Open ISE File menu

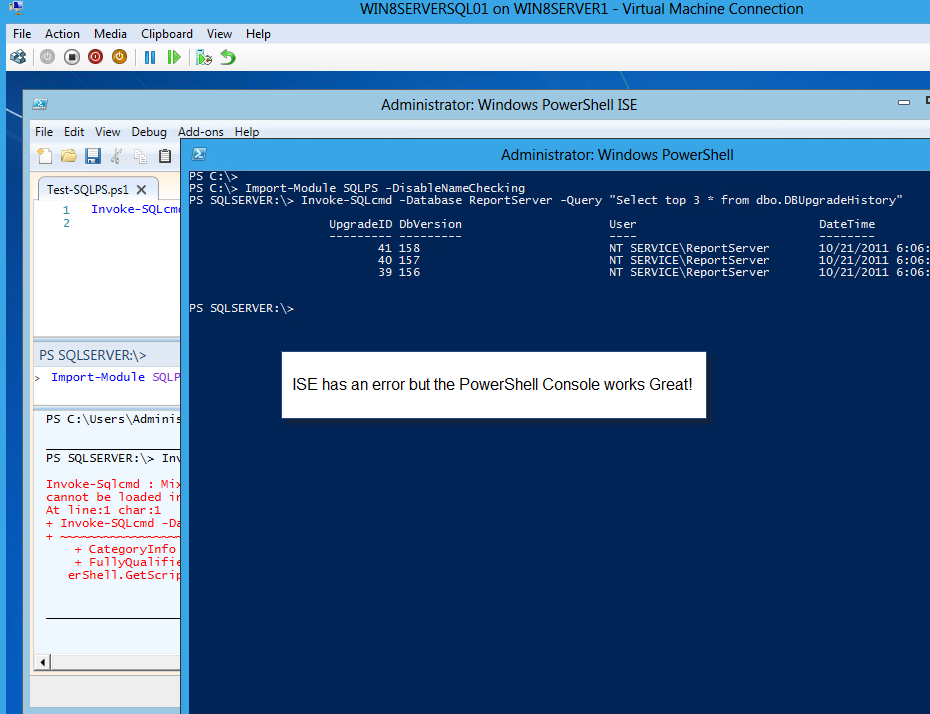[44, 132]
